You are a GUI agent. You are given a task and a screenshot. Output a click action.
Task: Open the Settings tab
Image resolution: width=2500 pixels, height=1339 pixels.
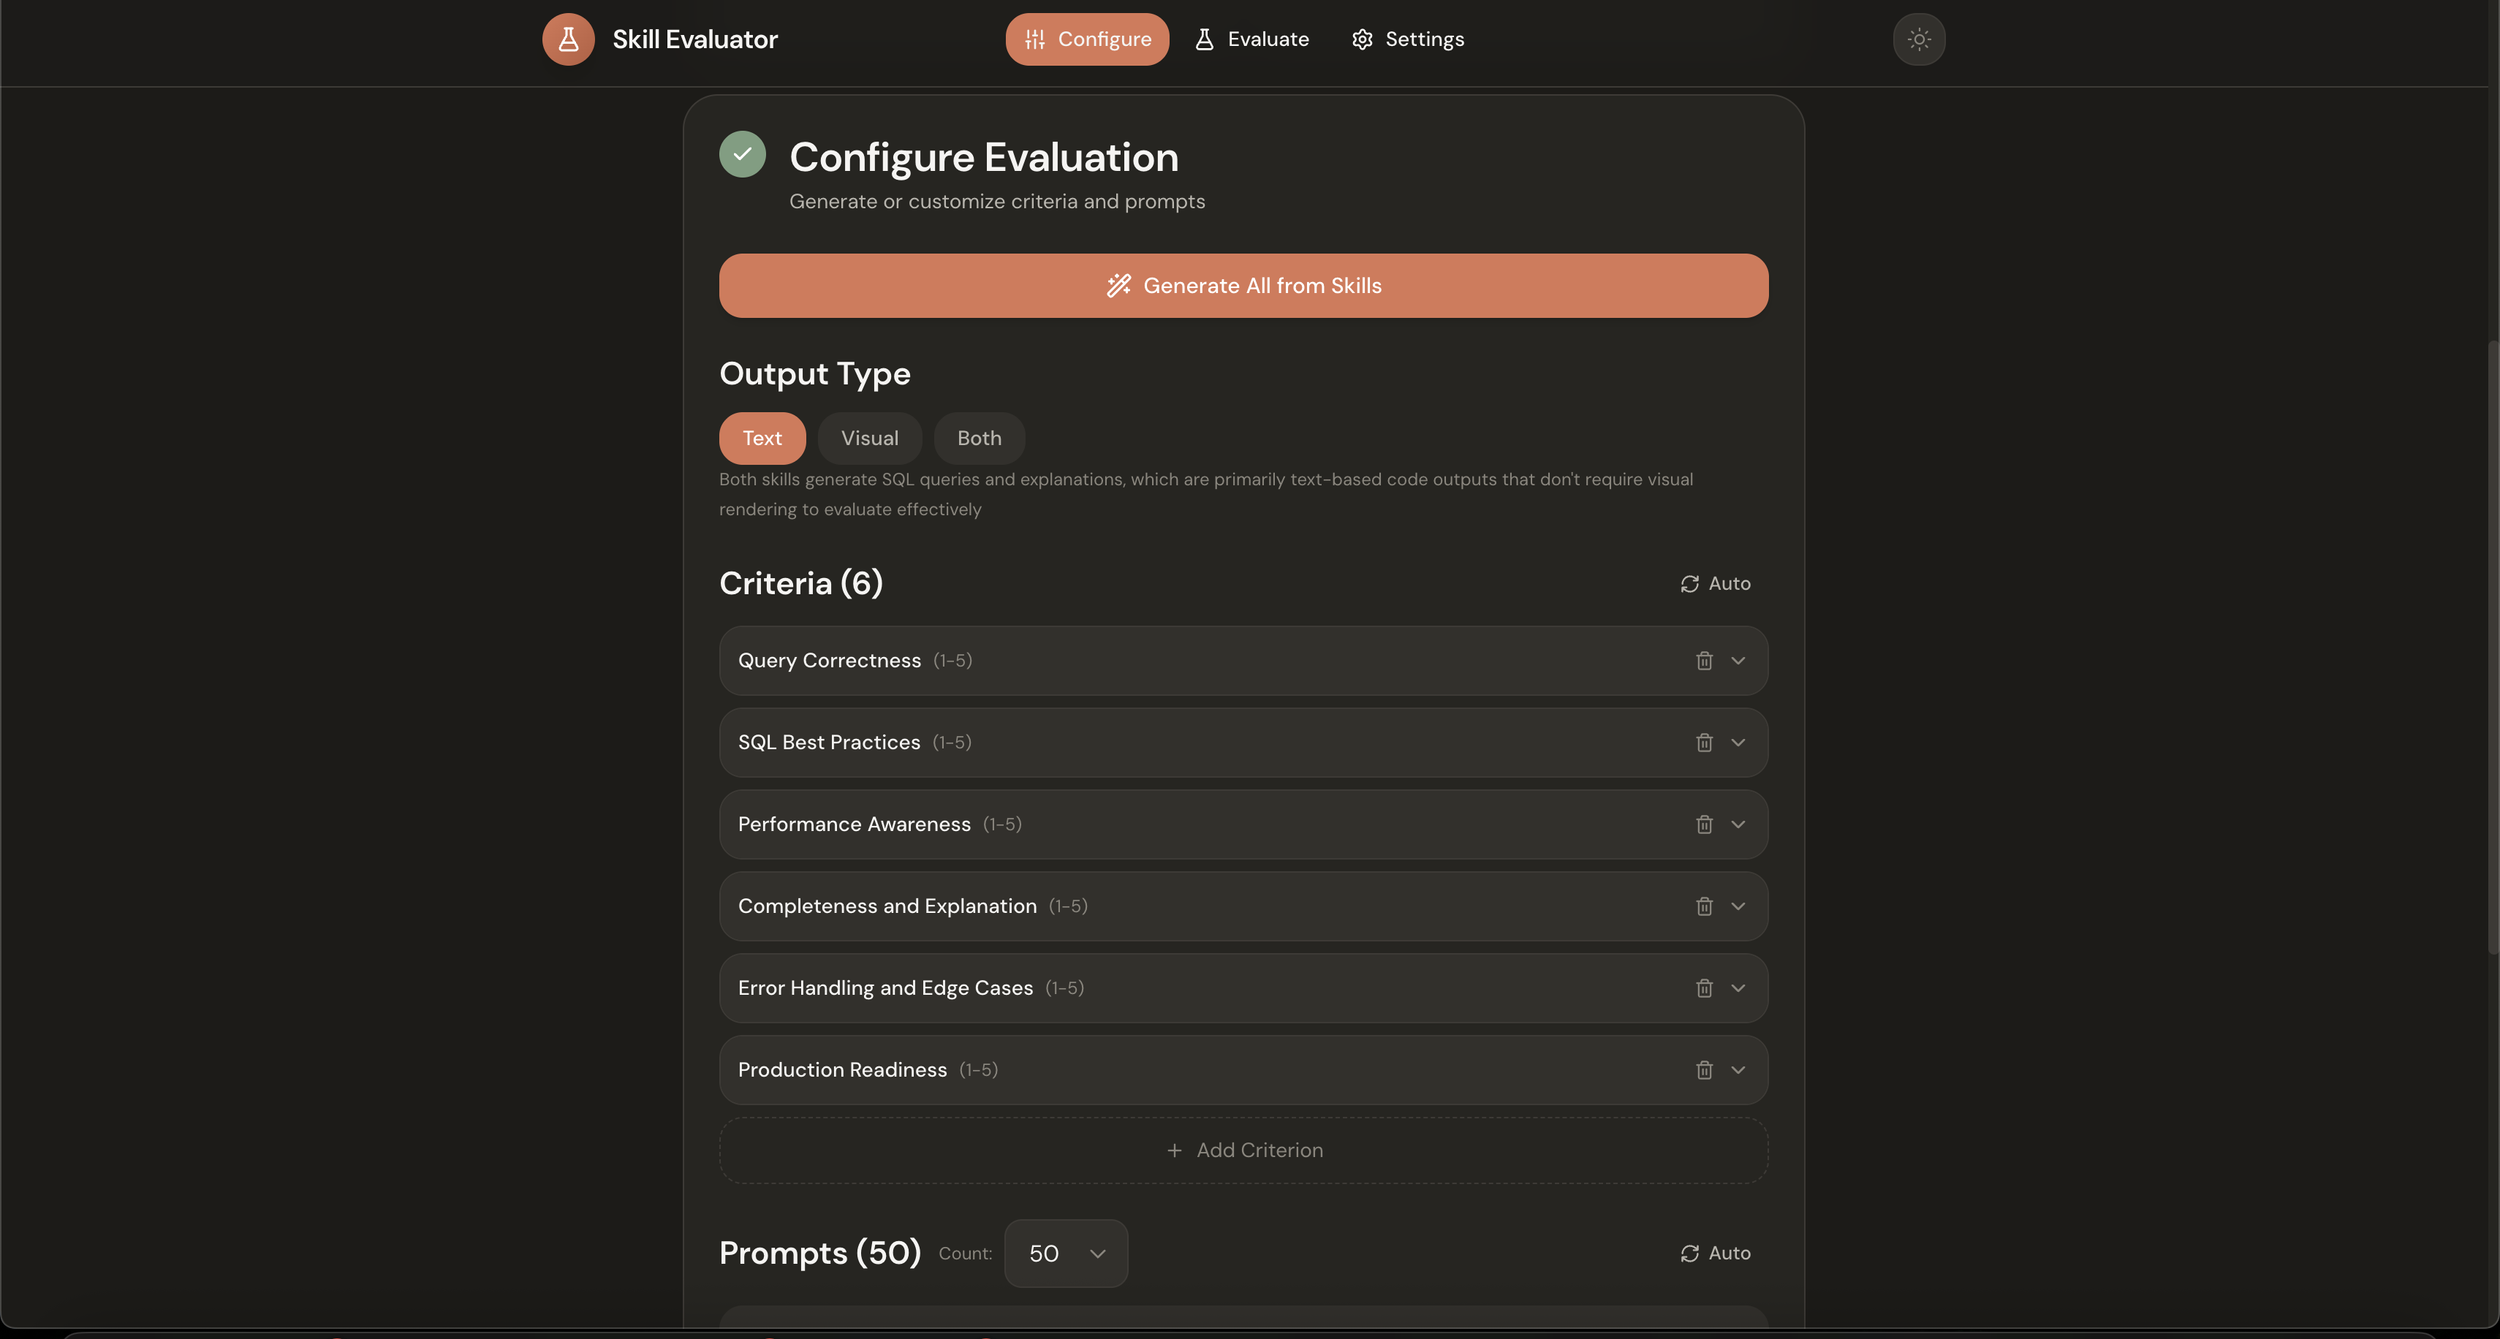pyautogui.click(x=1408, y=39)
